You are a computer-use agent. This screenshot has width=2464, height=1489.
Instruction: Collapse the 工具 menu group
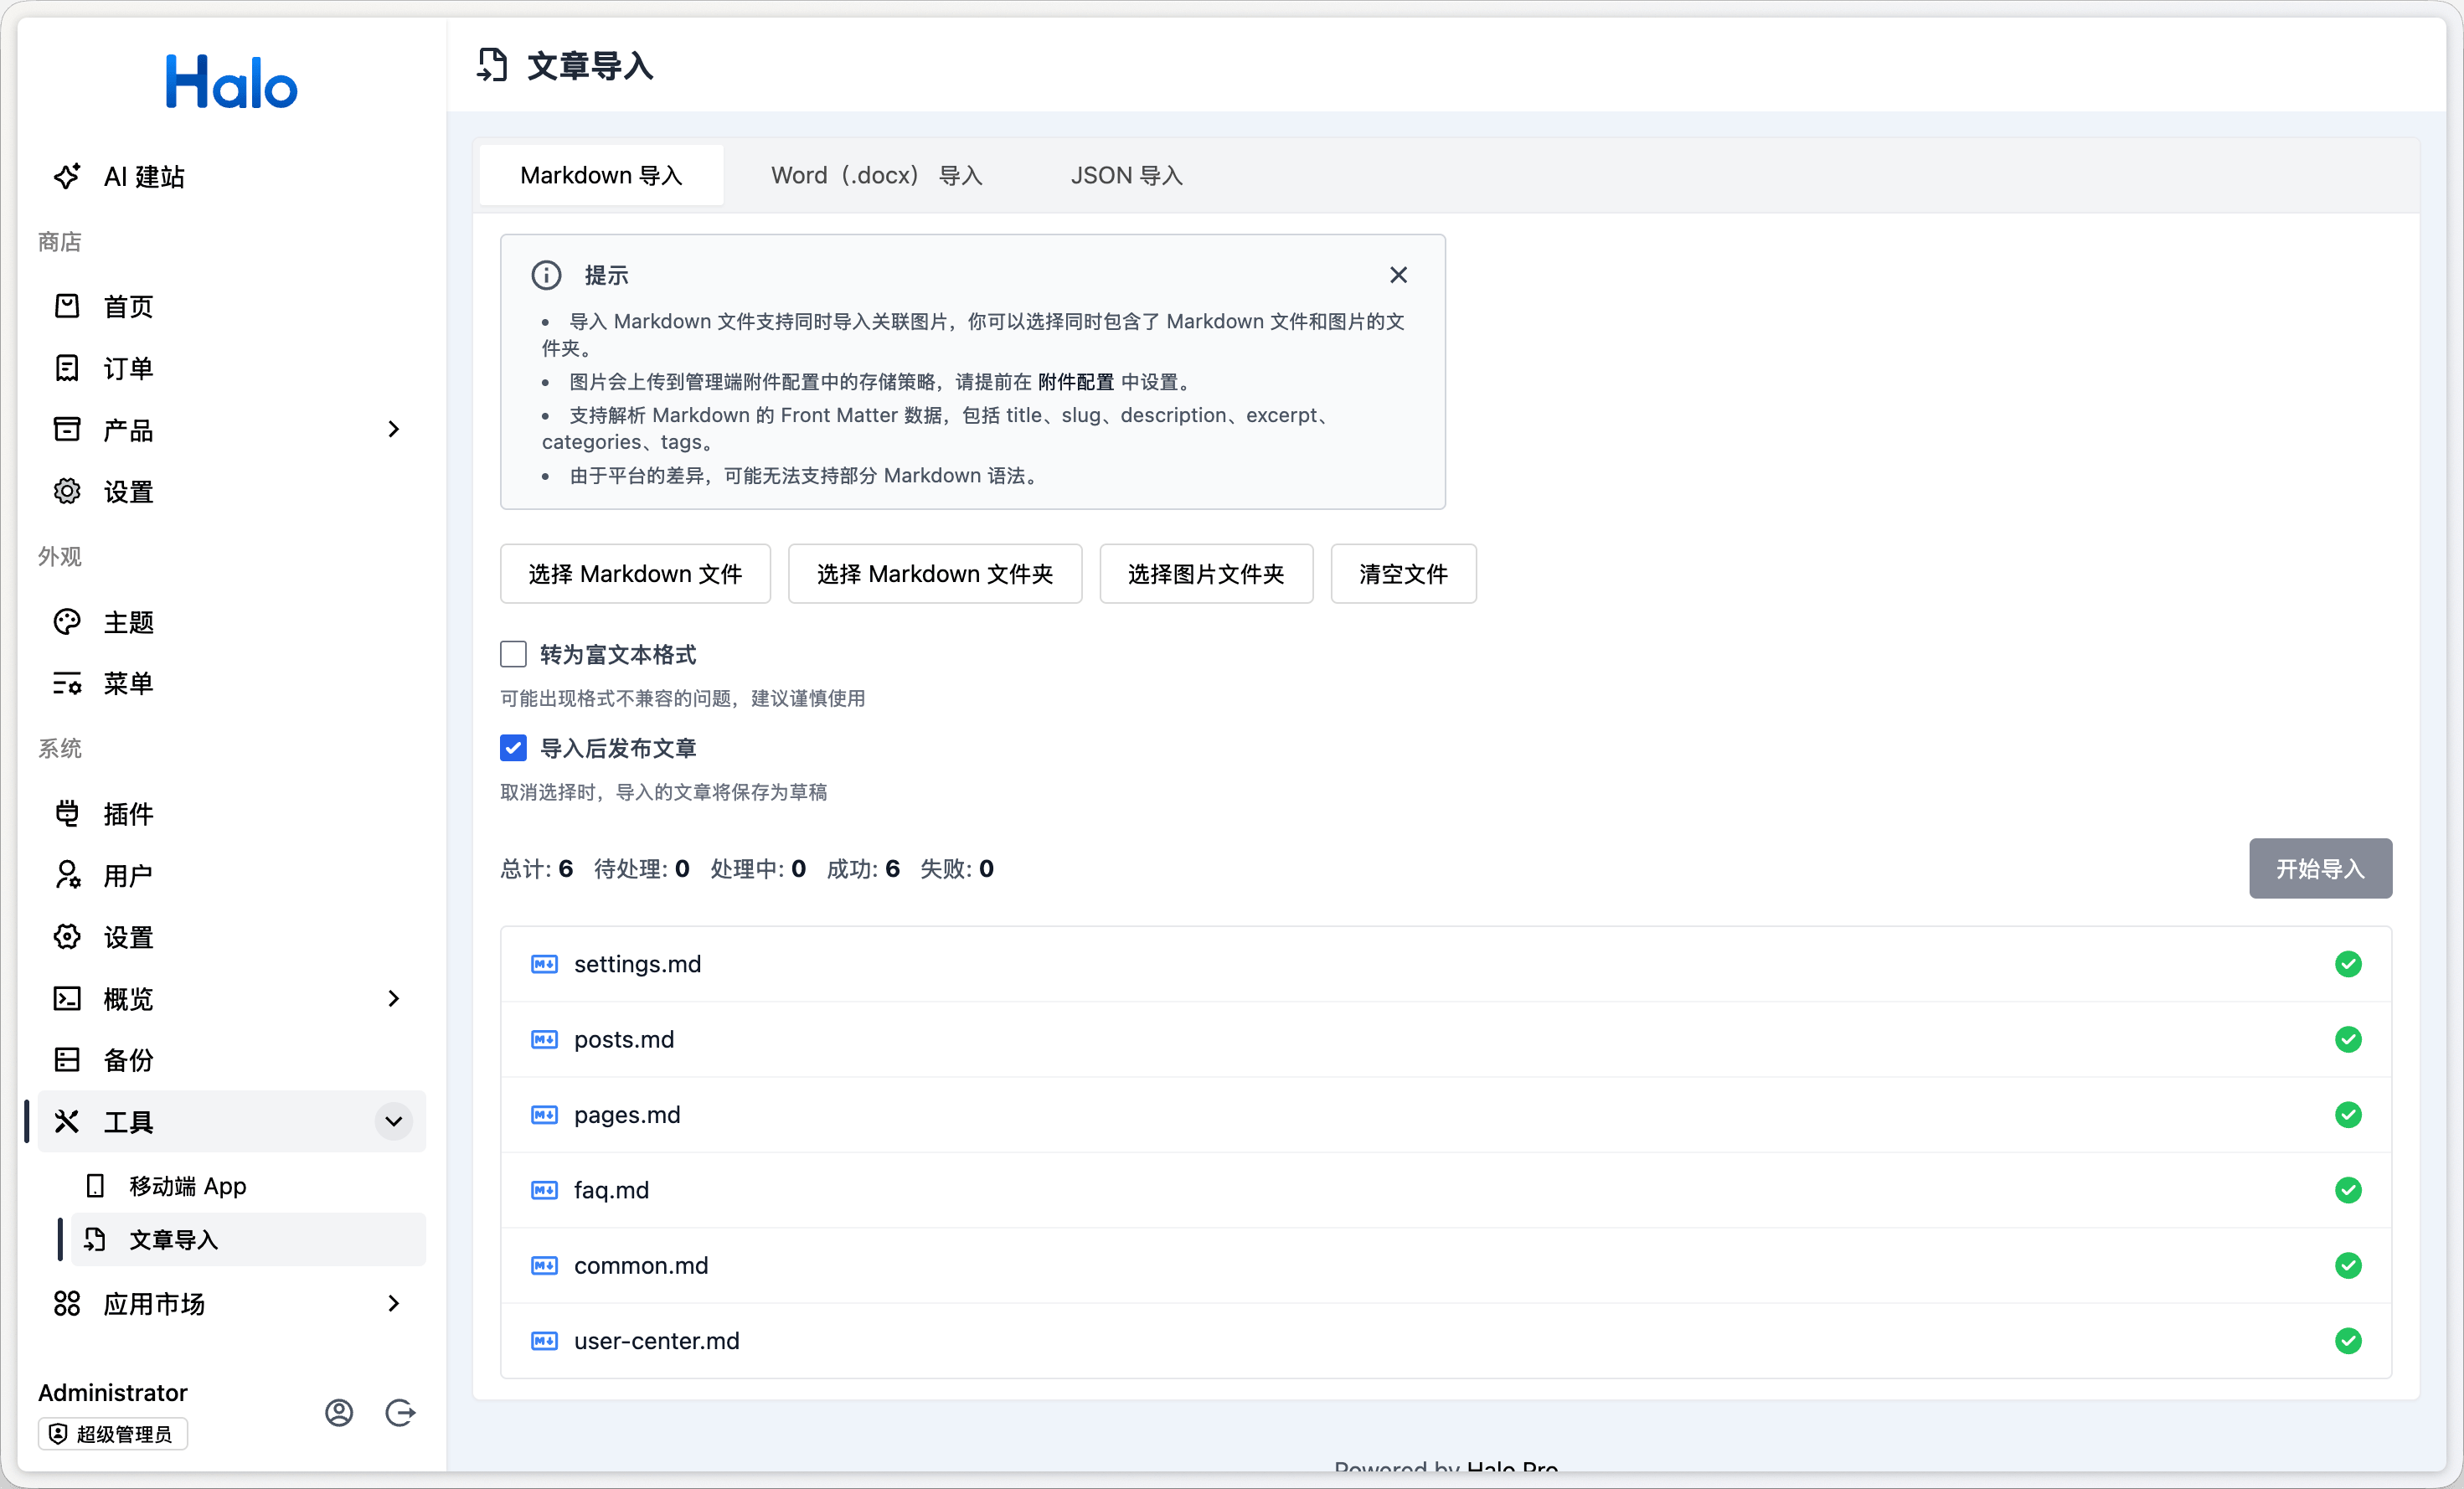coord(393,1121)
